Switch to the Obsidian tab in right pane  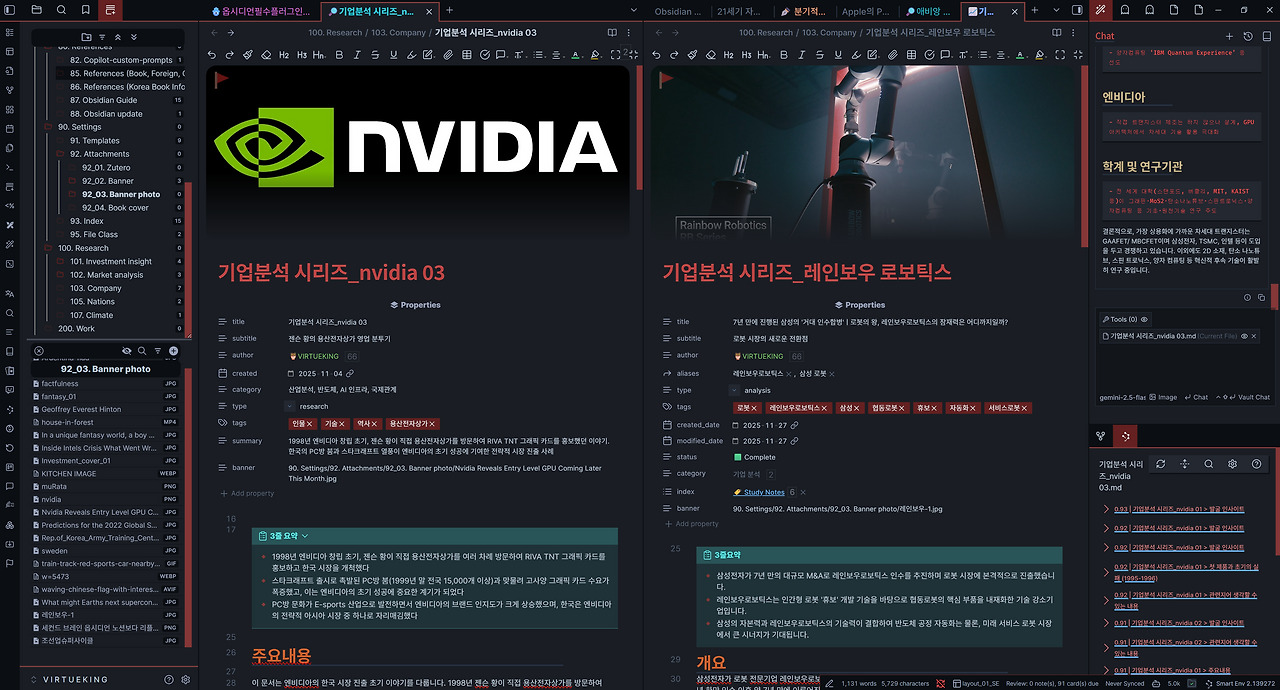click(x=680, y=10)
